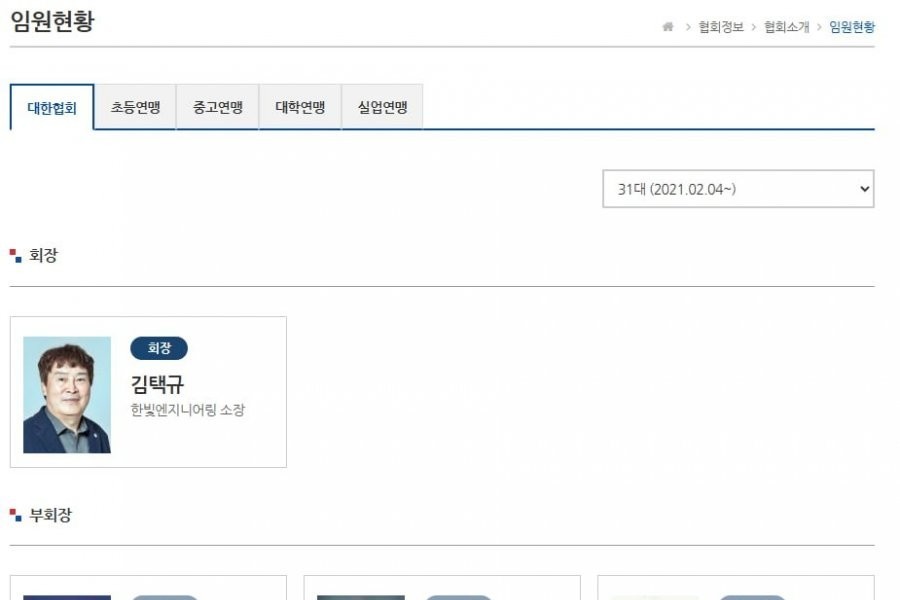Click the 협회소개 breadcrumb link
The width and height of the screenshot is (900, 600).
(x=786, y=27)
